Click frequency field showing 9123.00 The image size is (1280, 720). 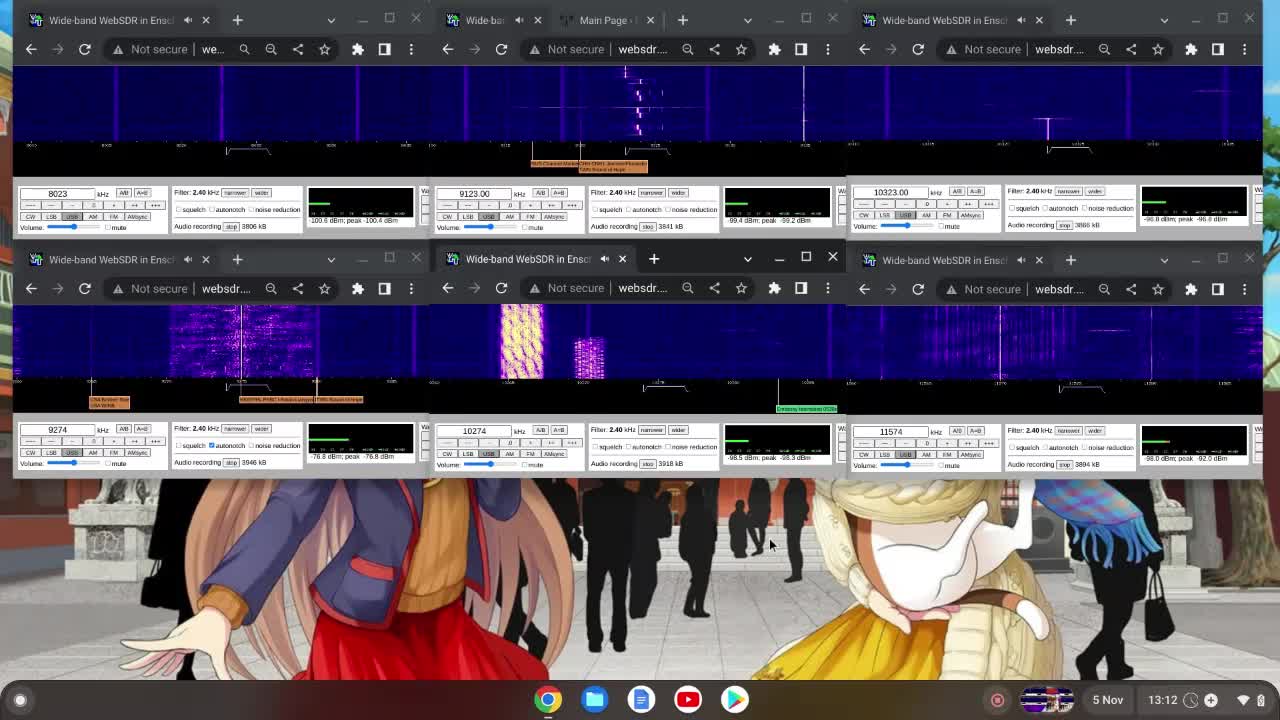475,194
